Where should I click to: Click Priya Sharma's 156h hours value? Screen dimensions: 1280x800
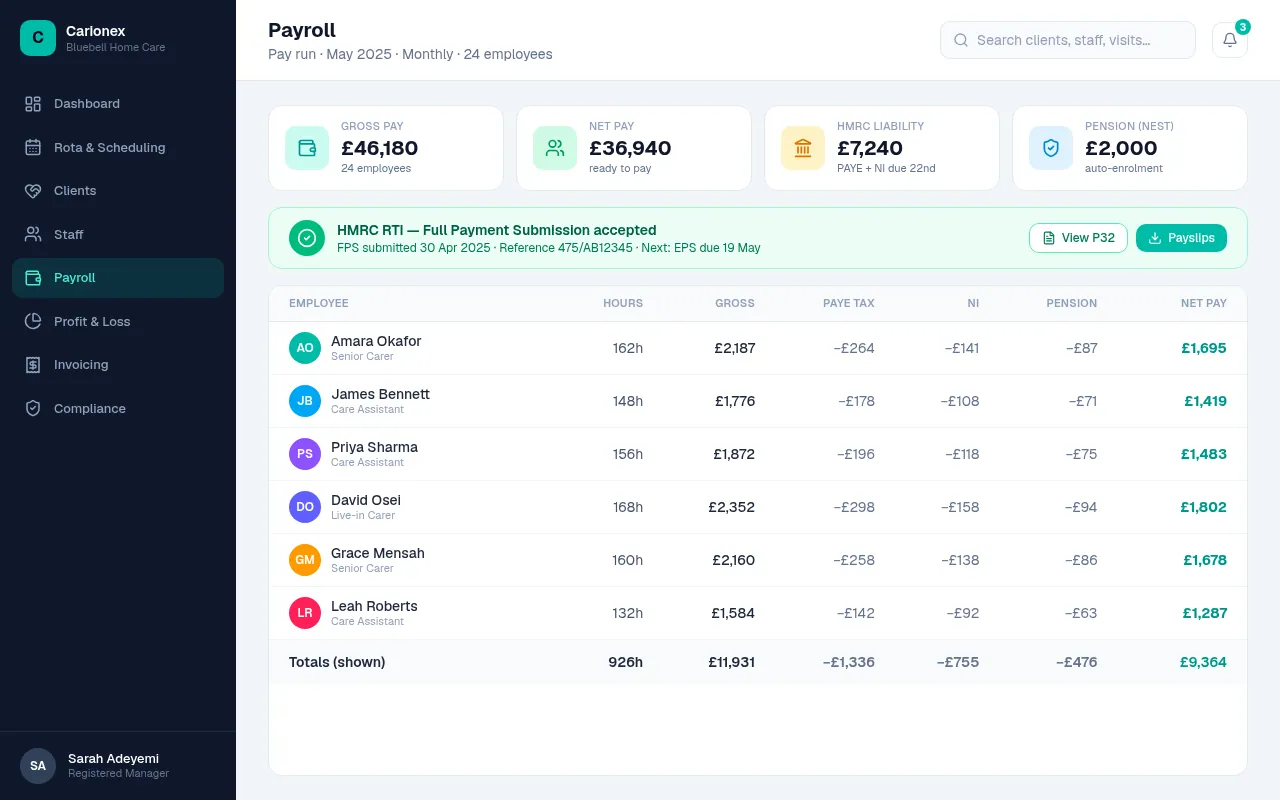[628, 454]
